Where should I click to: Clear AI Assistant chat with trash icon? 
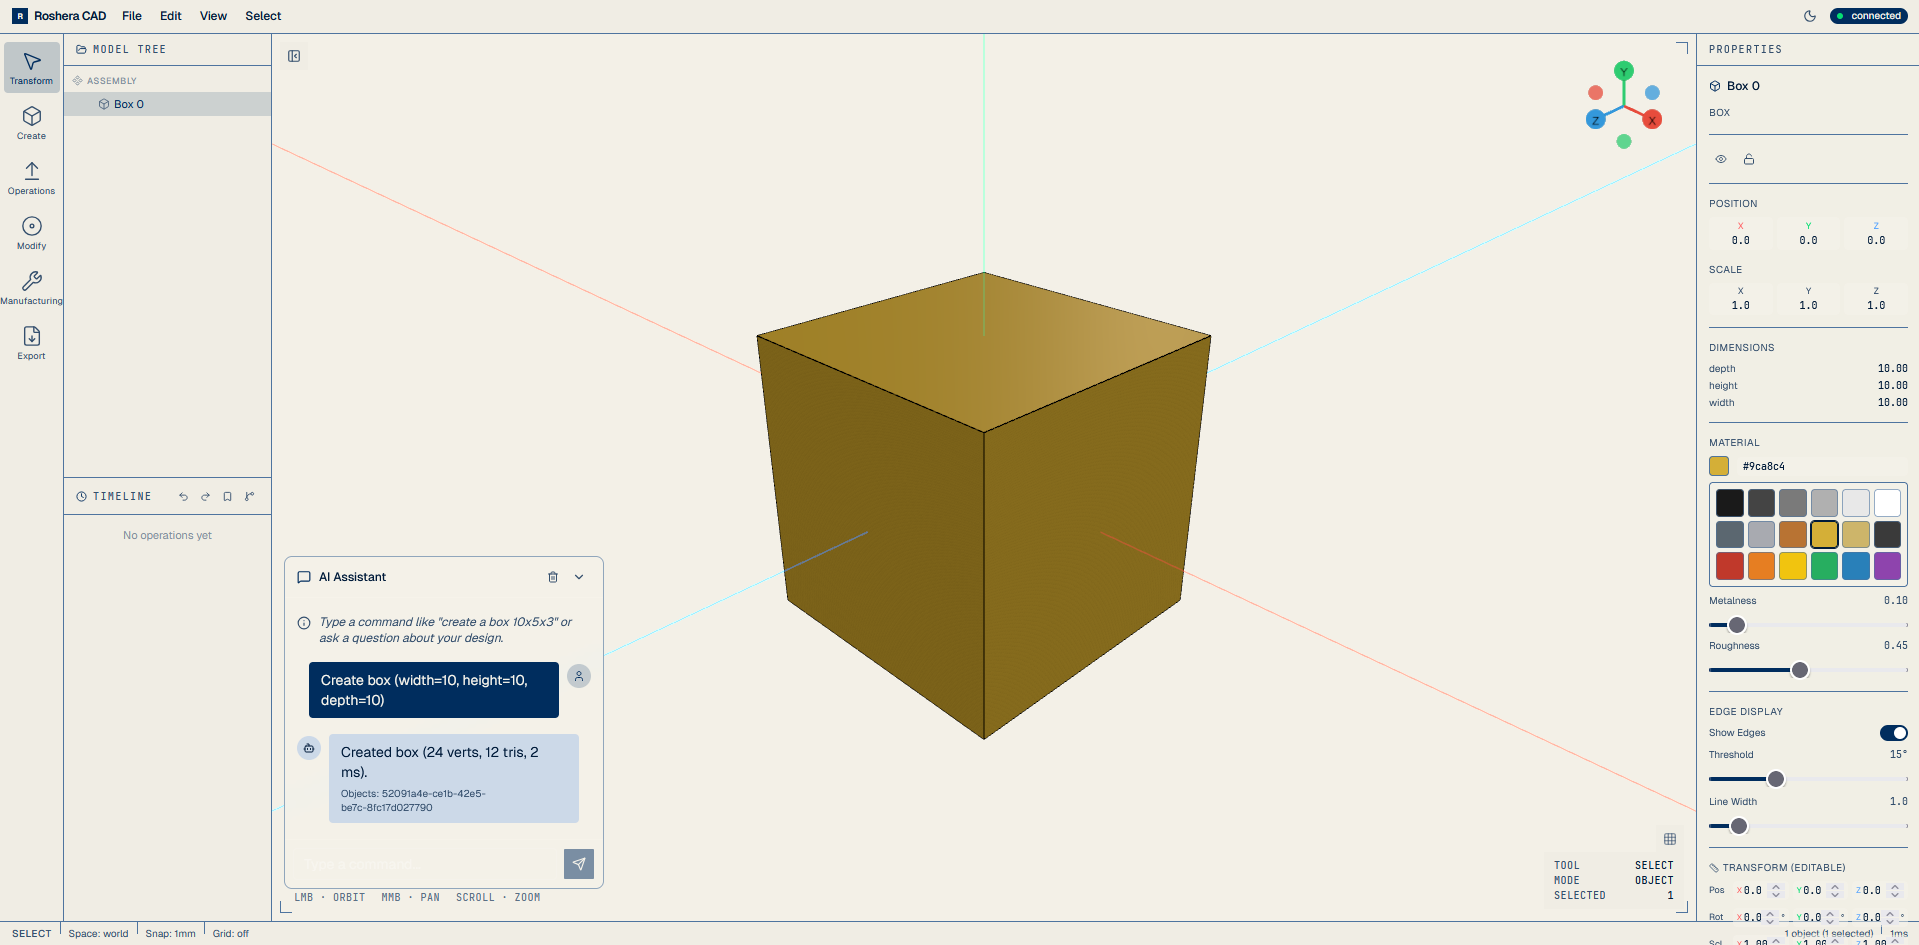553,577
